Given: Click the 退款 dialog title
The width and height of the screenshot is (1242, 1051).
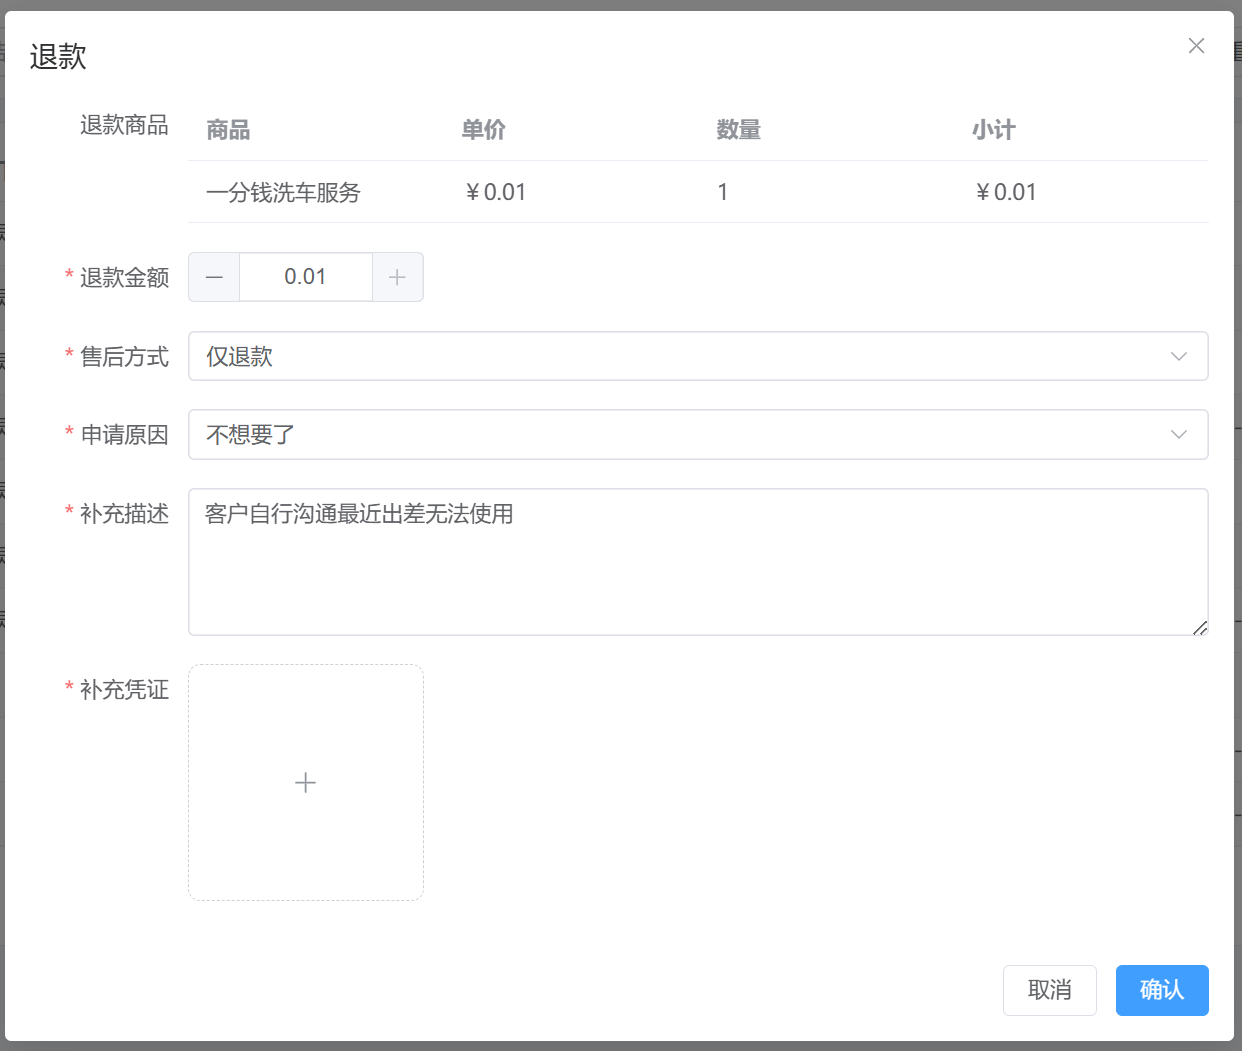Looking at the screenshot, I should (58, 57).
